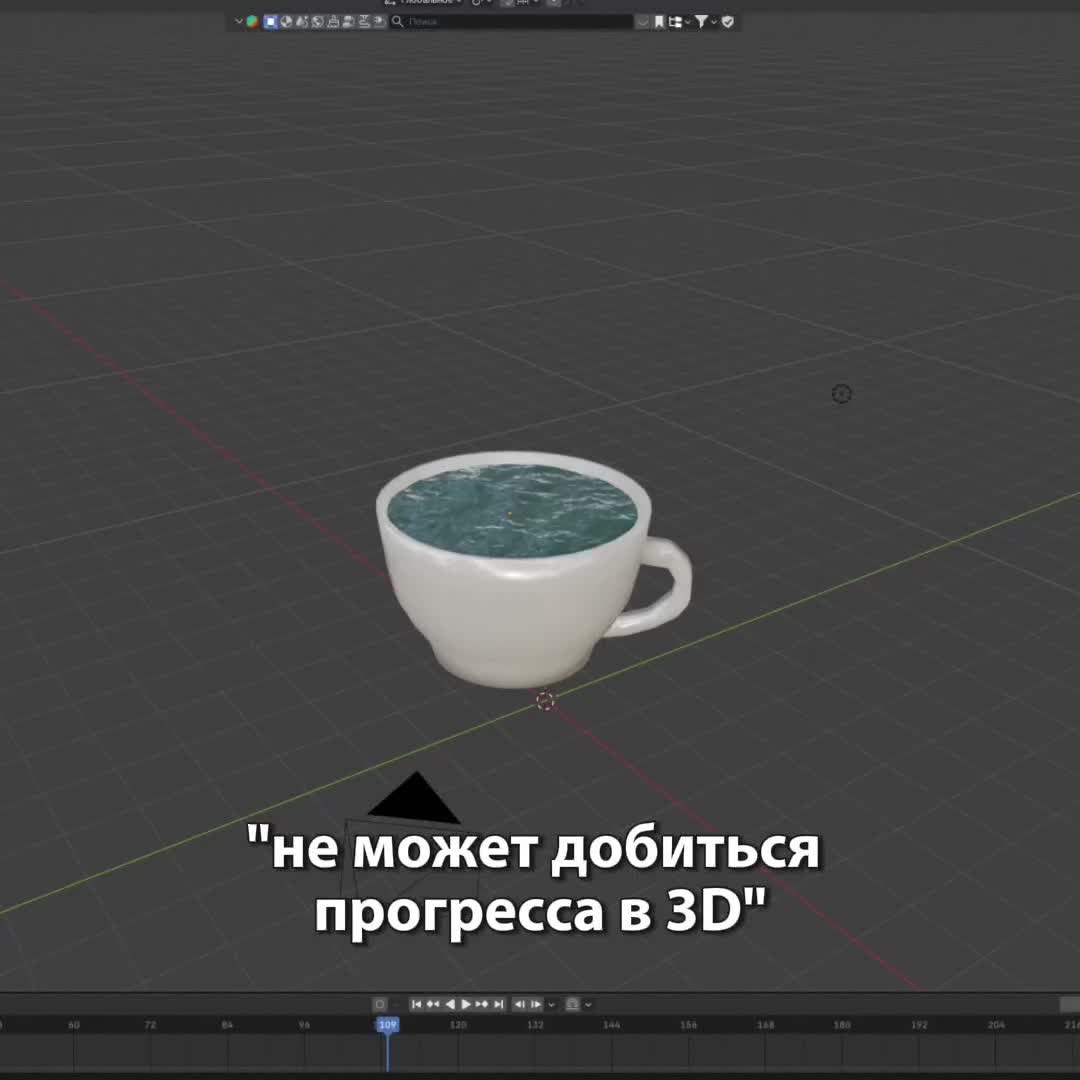The image size is (1080, 1080).
Task: Click frame 144 on the timeline ruler
Action: pos(612,1025)
